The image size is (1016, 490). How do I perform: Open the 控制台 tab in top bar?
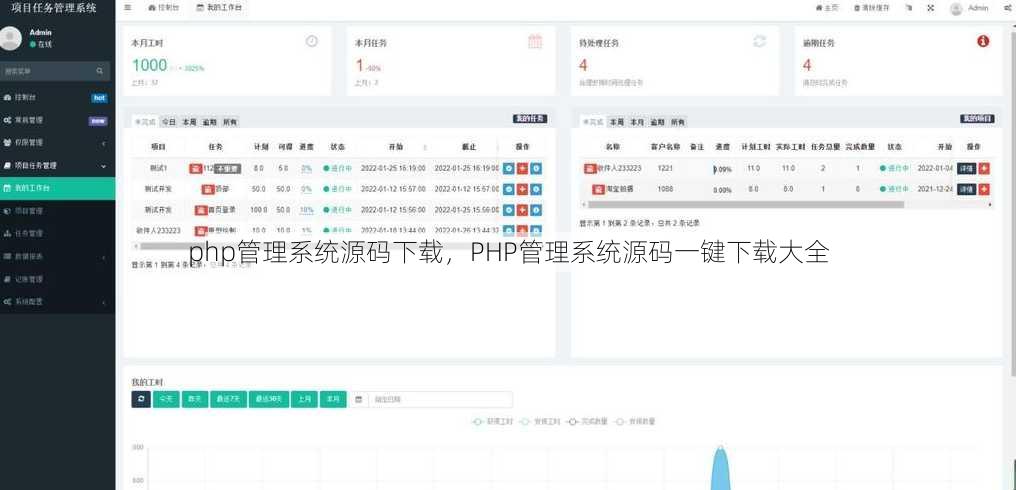click(164, 8)
